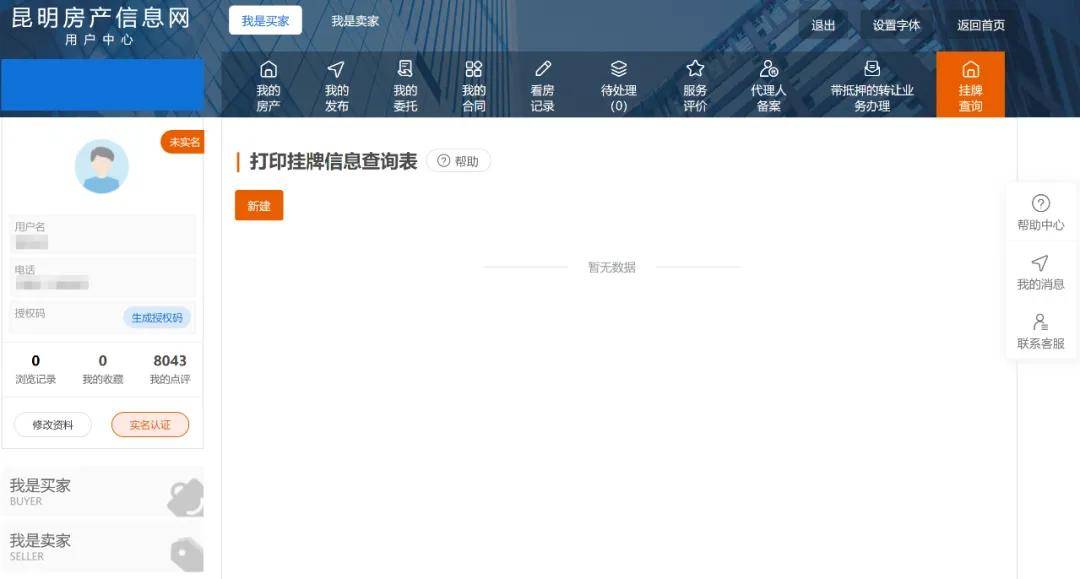This screenshot has width=1080, height=579.
Task: Click 实名认证 button
Action: 150,425
